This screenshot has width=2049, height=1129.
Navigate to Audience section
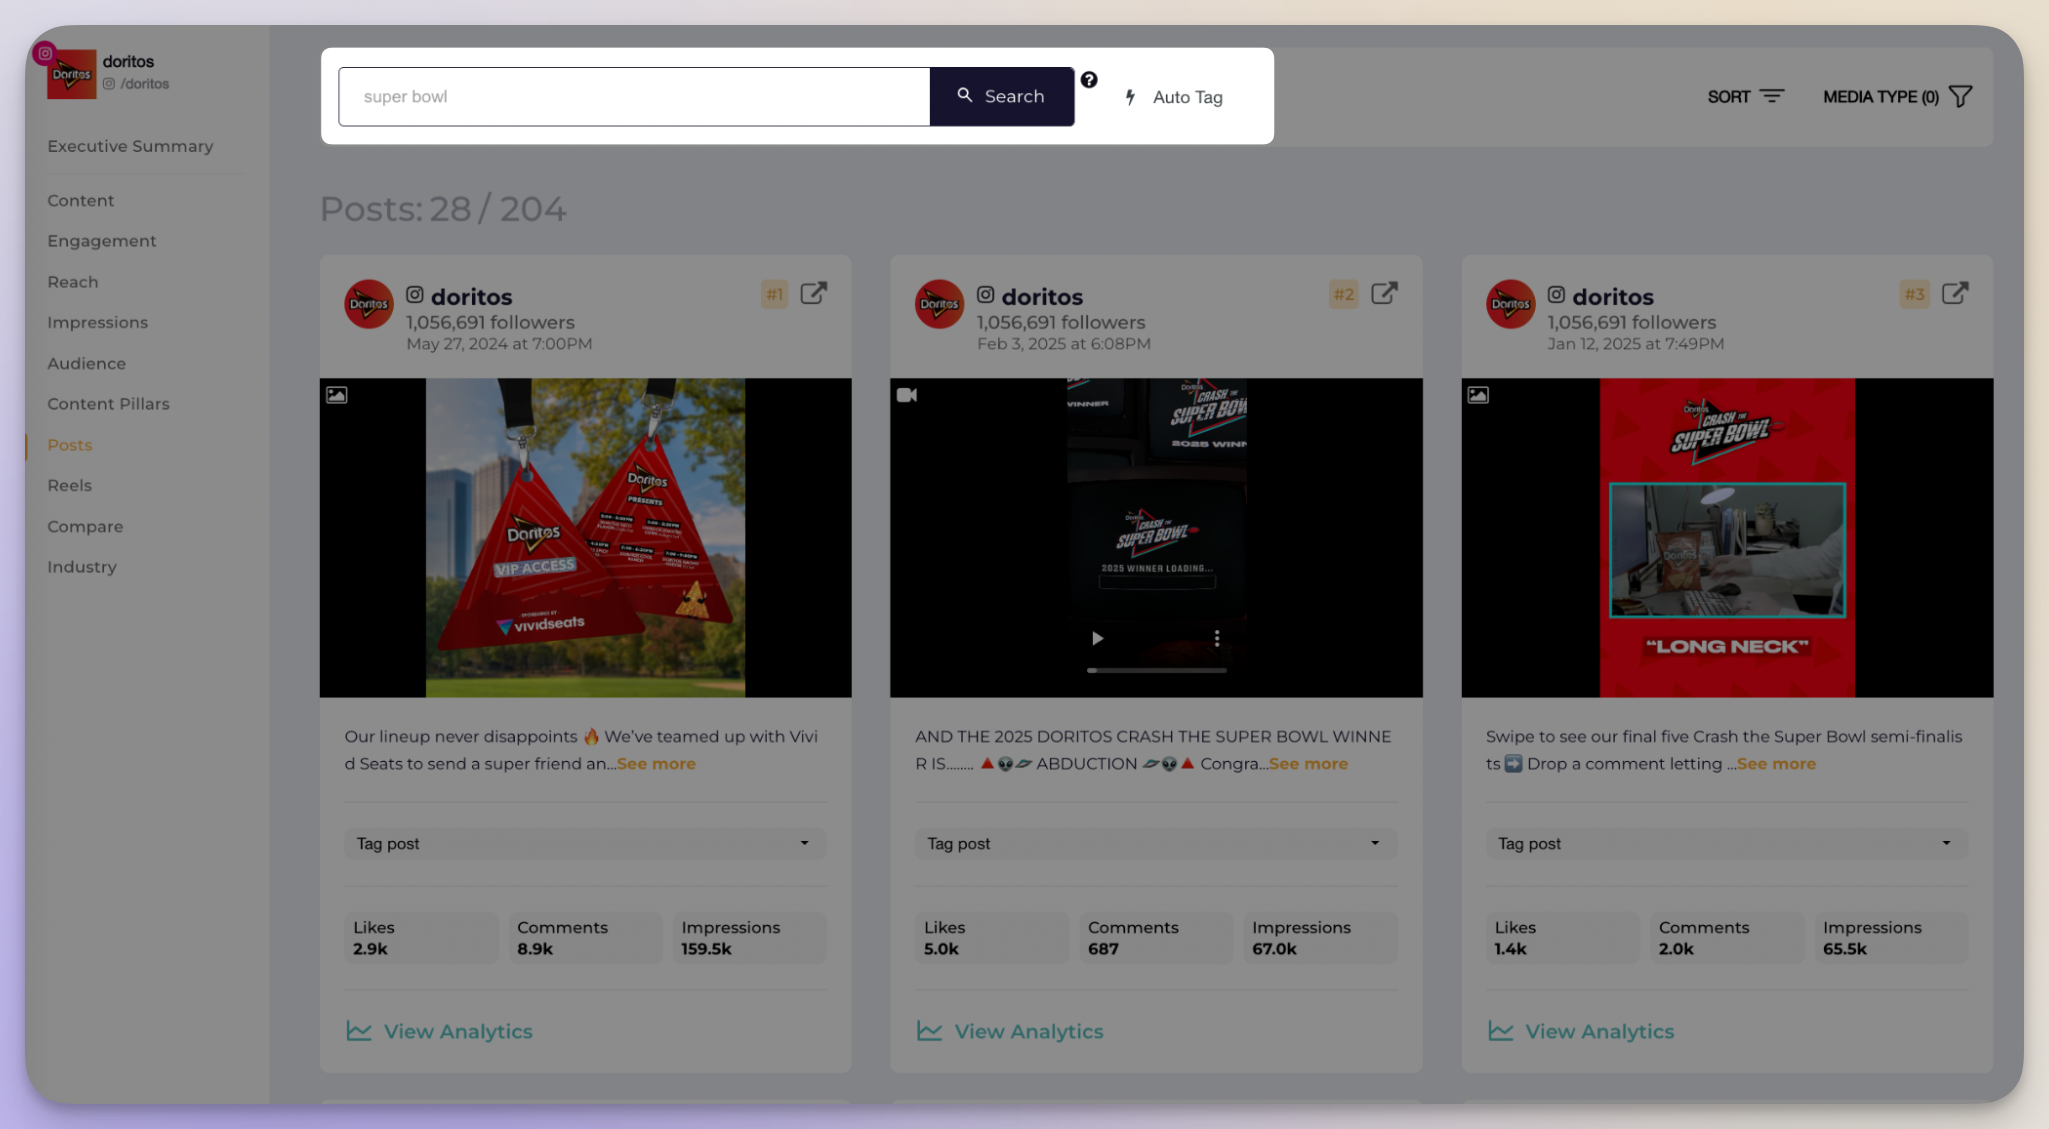tap(87, 363)
